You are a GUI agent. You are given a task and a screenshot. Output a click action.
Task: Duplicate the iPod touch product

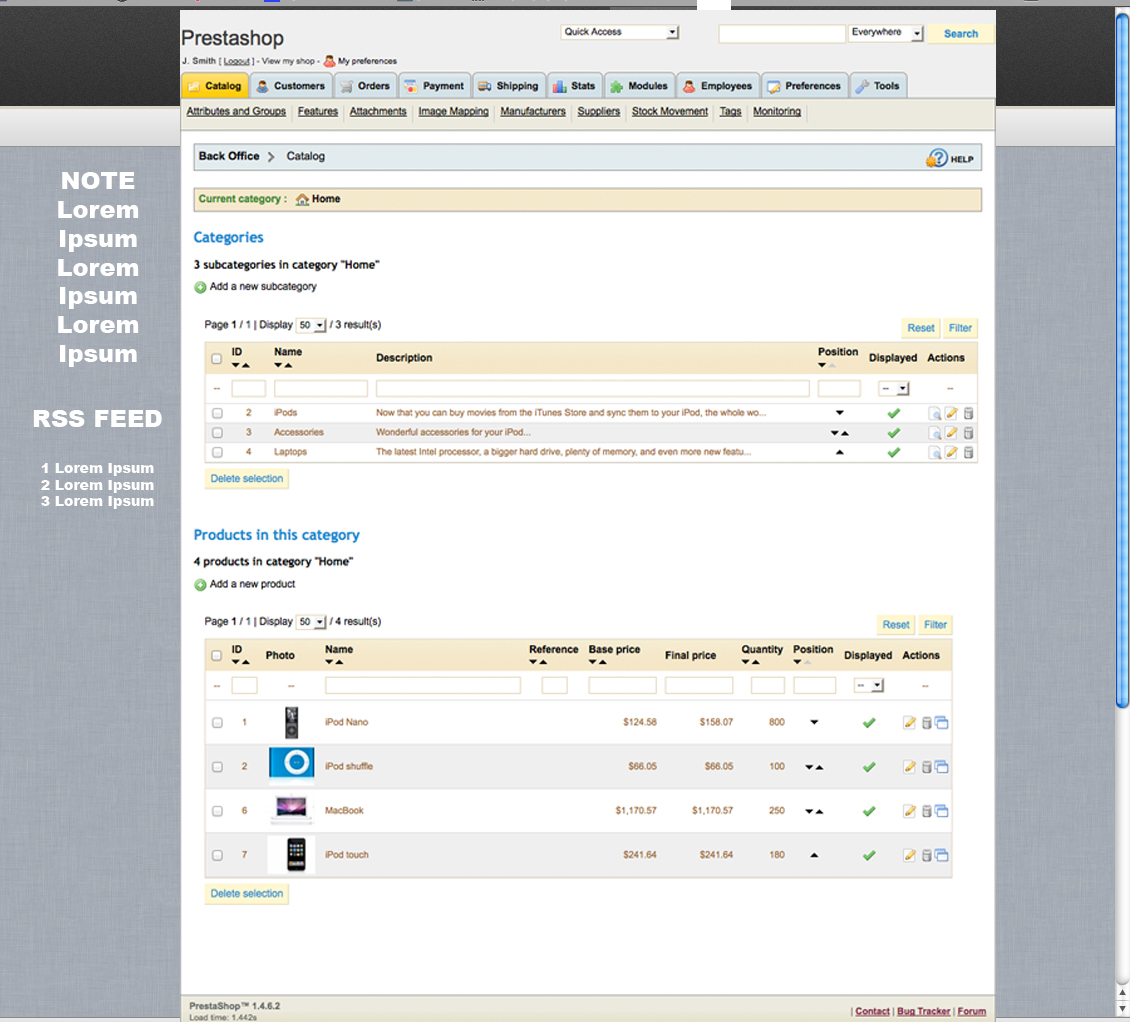(x=941, y=855)
